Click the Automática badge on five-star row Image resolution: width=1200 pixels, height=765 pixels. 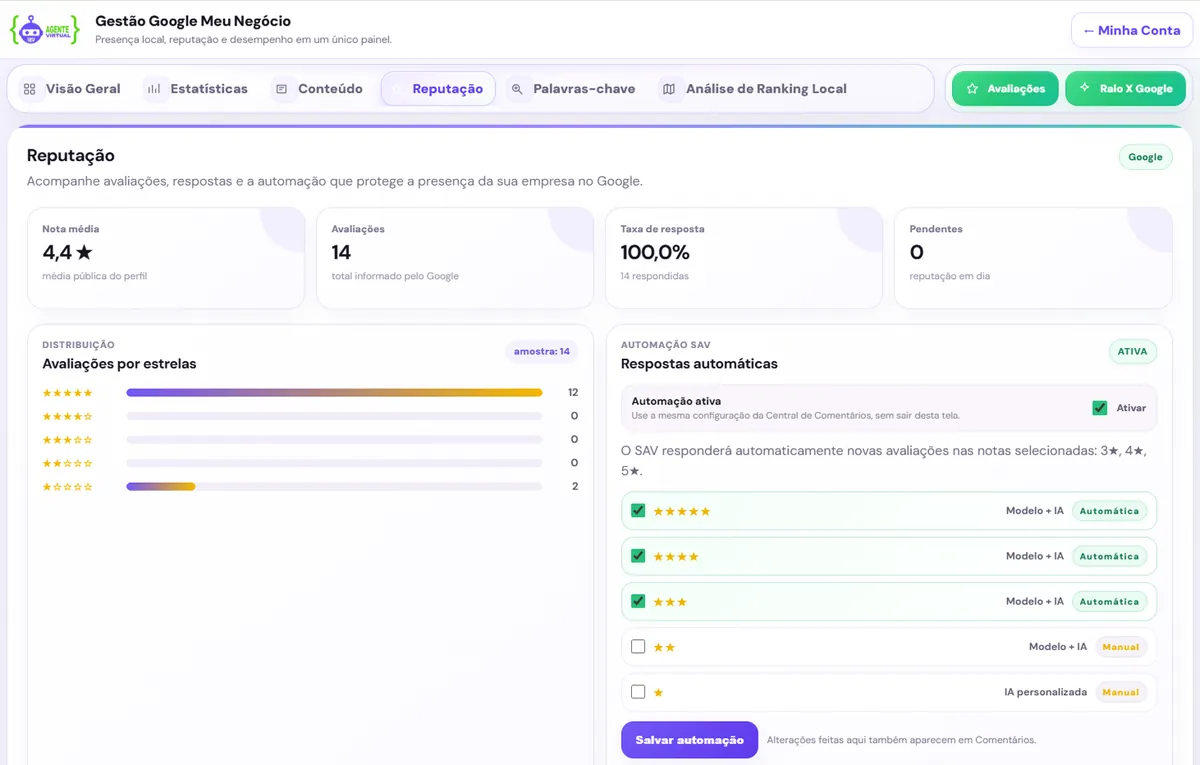pyautogui.click(x=1109, y=511)
